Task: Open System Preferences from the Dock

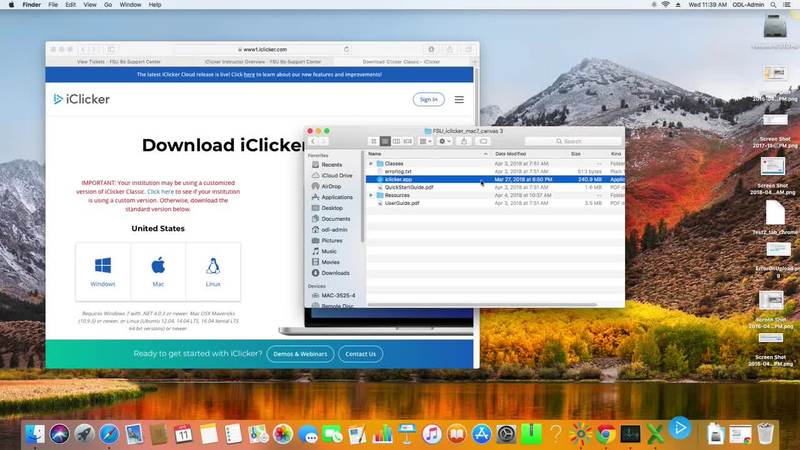Action: pos(506,434)
